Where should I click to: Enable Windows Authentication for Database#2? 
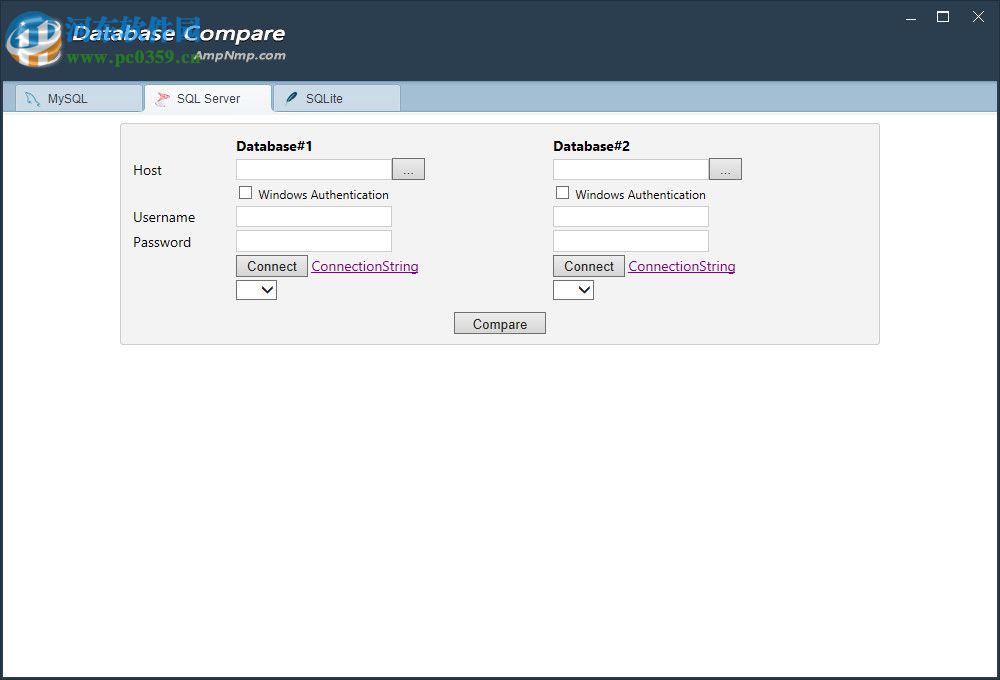(x=562, y=192)
